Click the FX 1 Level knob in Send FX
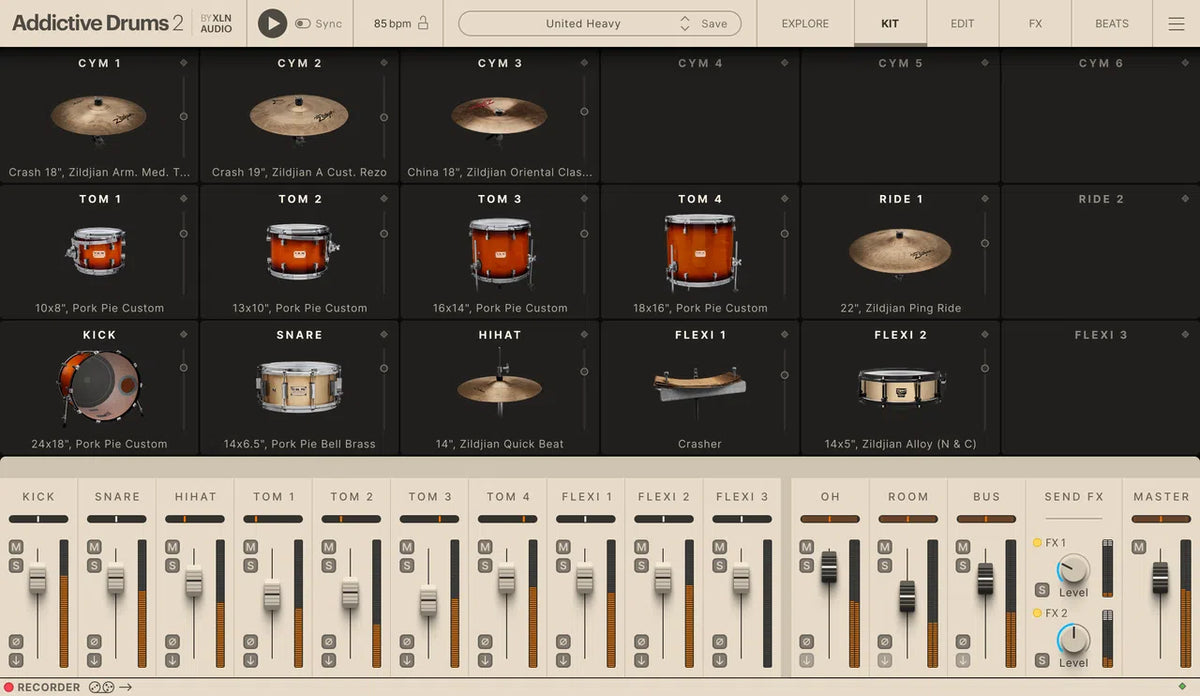The width and height of the screenshot is (1200, 696). click(x=1072, y=570)
